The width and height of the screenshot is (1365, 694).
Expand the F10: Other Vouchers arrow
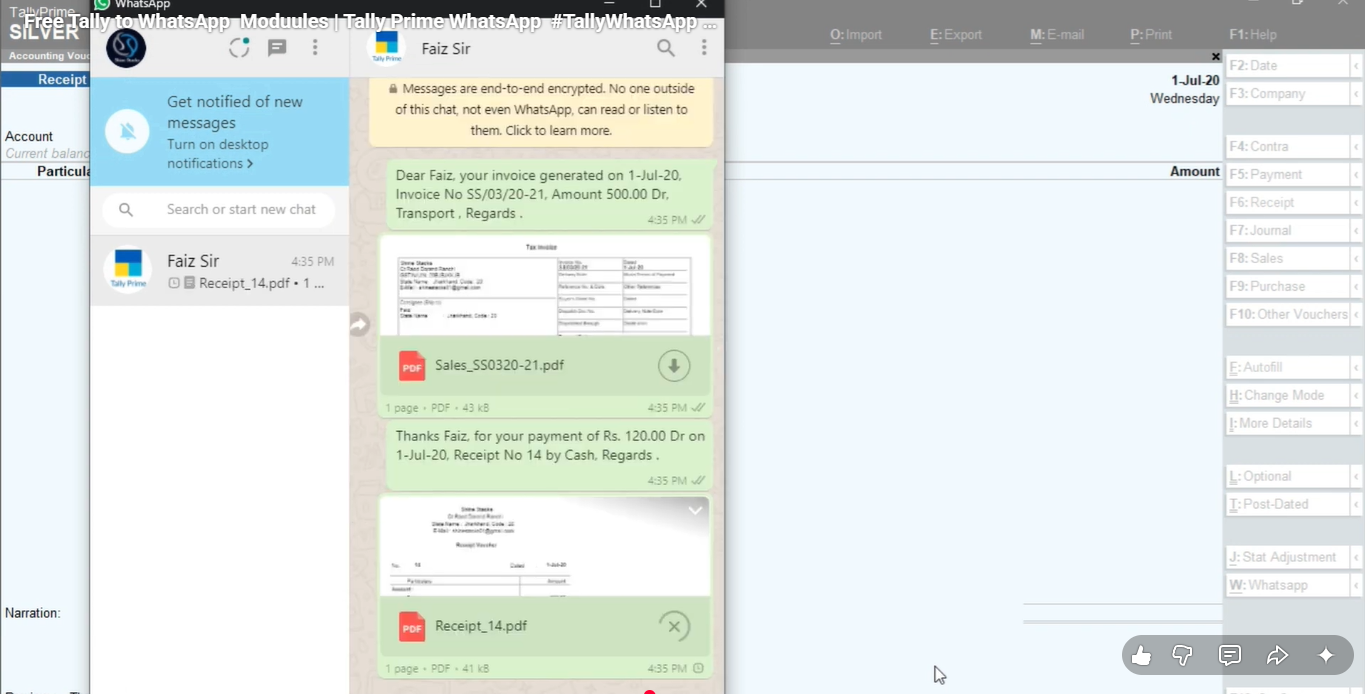1356,315
